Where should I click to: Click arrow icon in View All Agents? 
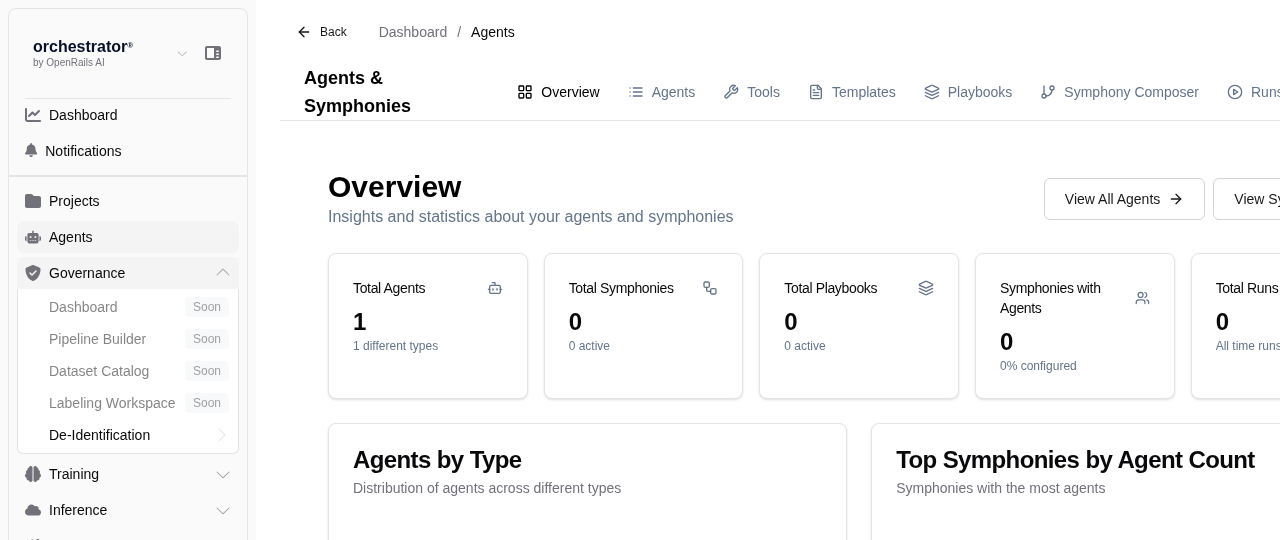pyautogui.click(x=1176, y=199)
